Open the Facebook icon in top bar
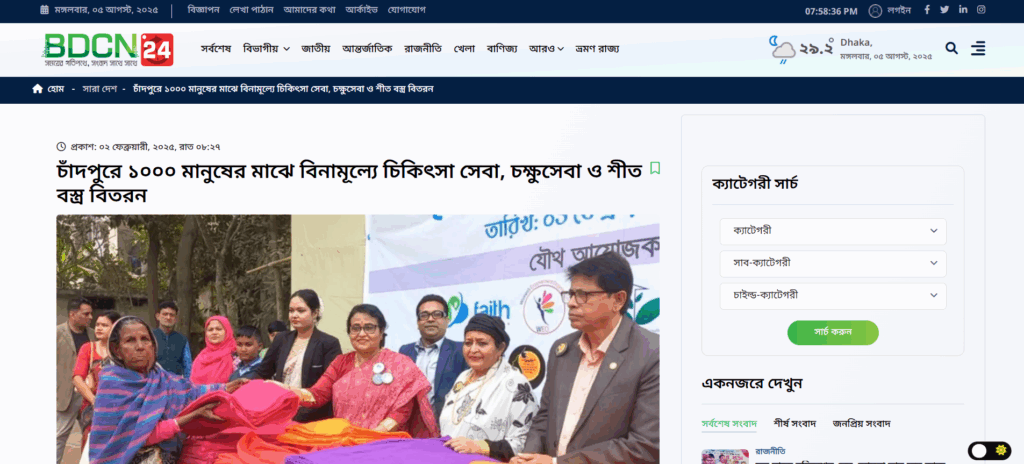 pyautogui.click(x=927, y=10)
